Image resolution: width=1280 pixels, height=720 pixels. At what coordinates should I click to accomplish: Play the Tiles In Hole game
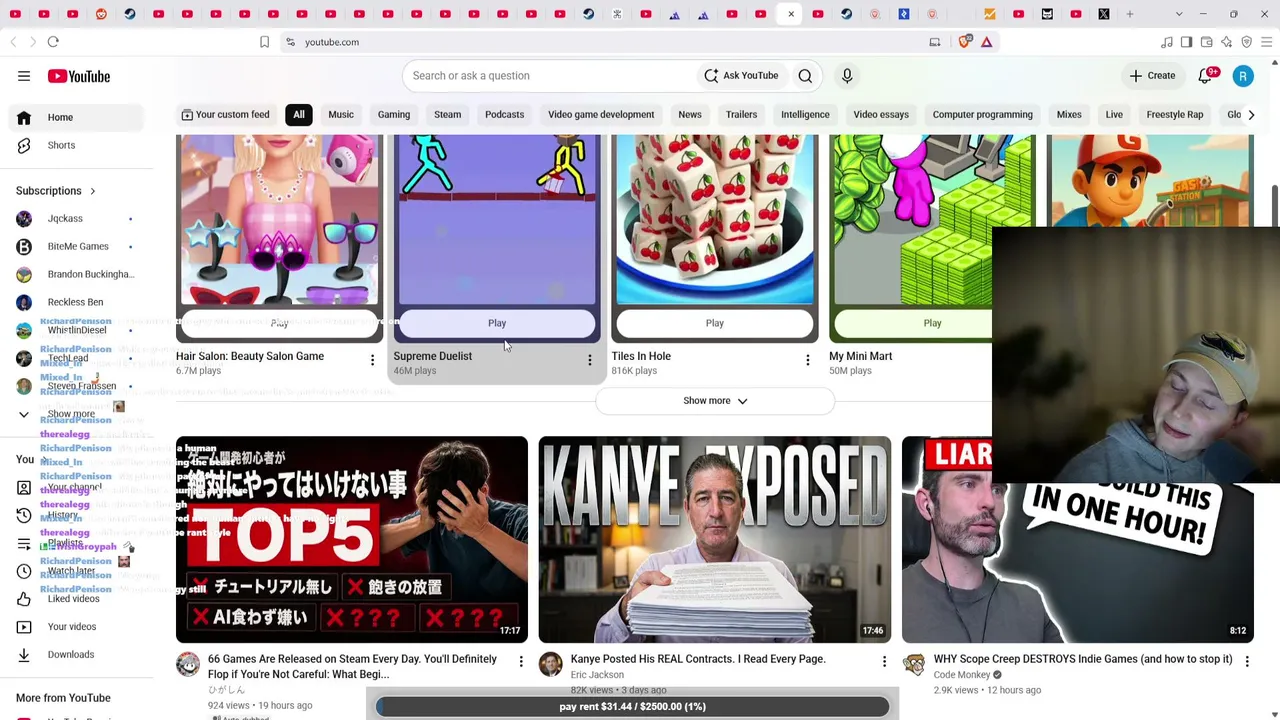715,323
